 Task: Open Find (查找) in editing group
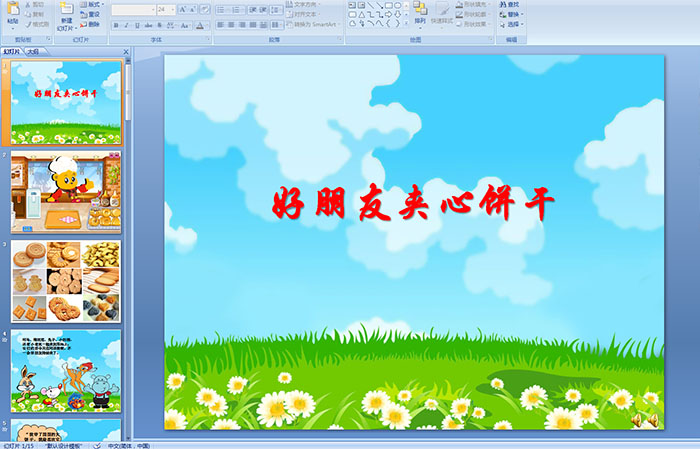[510, 4]
